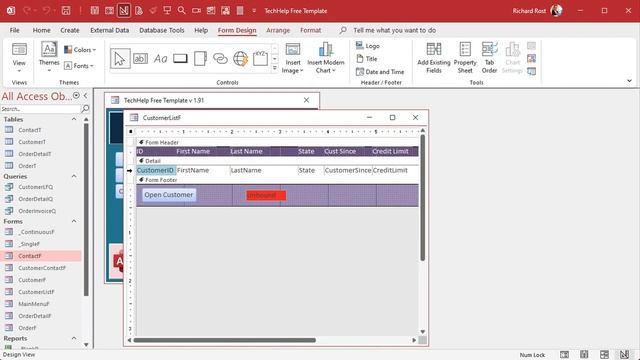
Task: Select the Web Browser control tool
Action: (240, 59)
